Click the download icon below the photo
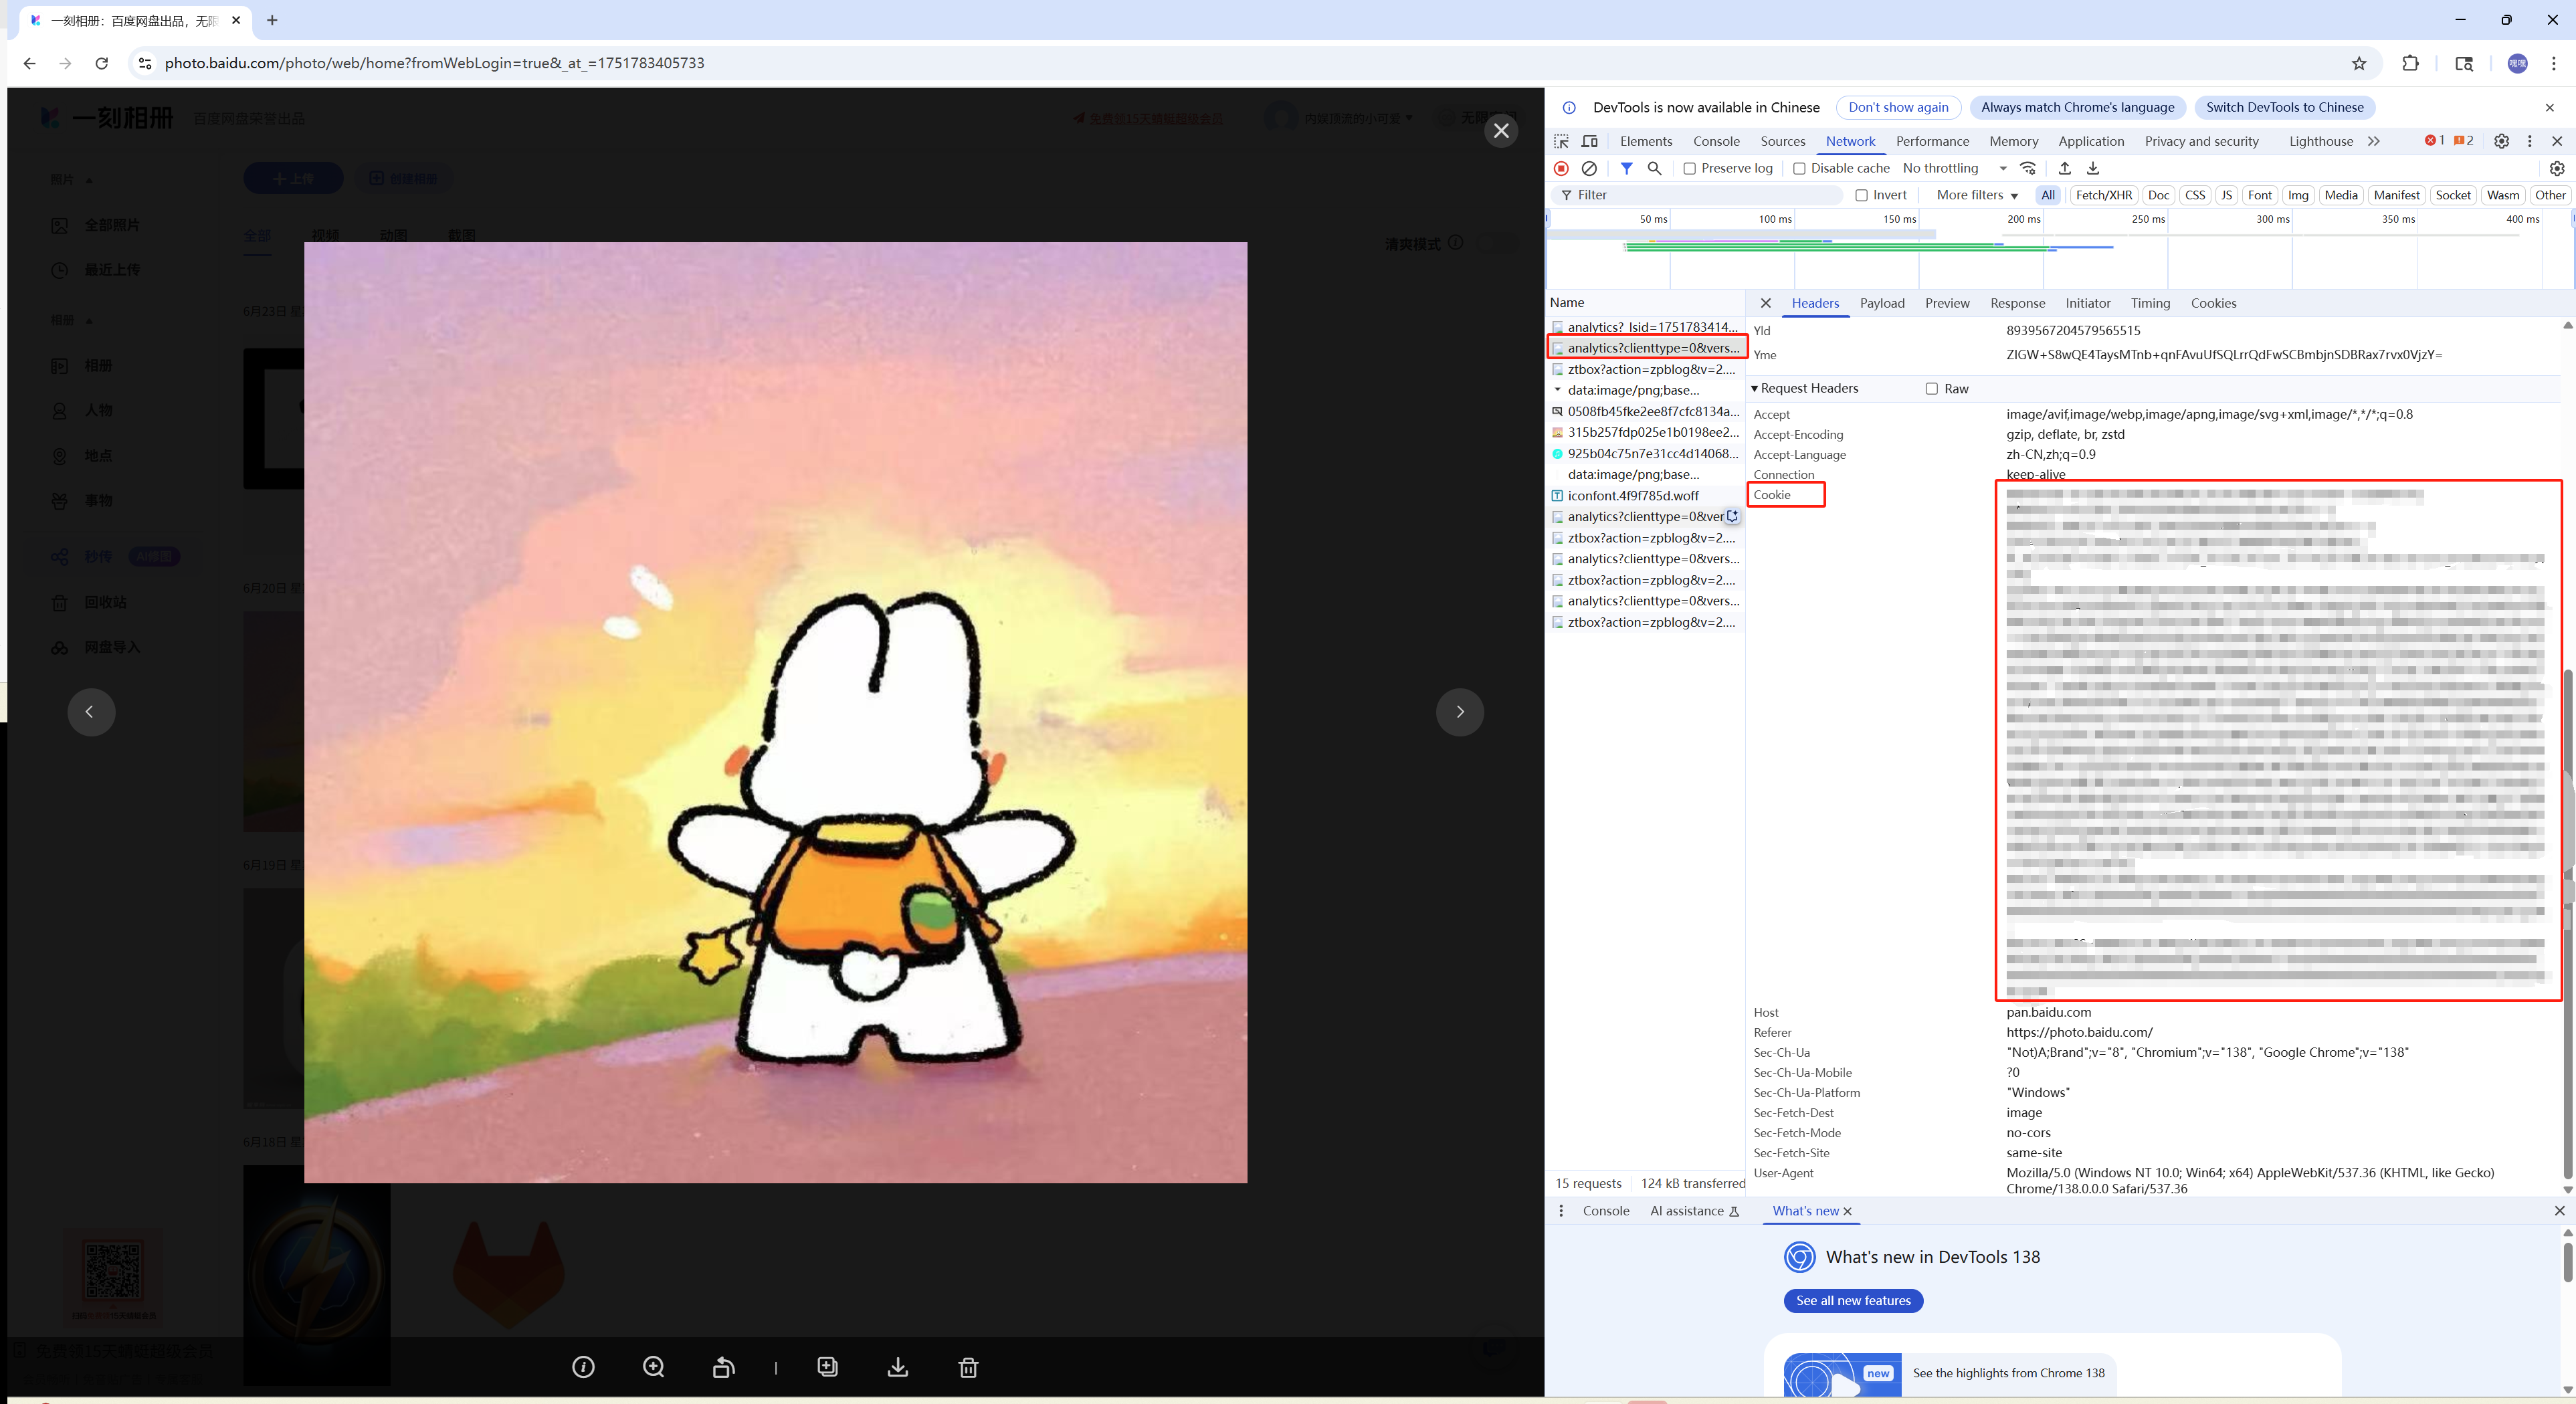2576x1404 pixels. point(898,1367)
